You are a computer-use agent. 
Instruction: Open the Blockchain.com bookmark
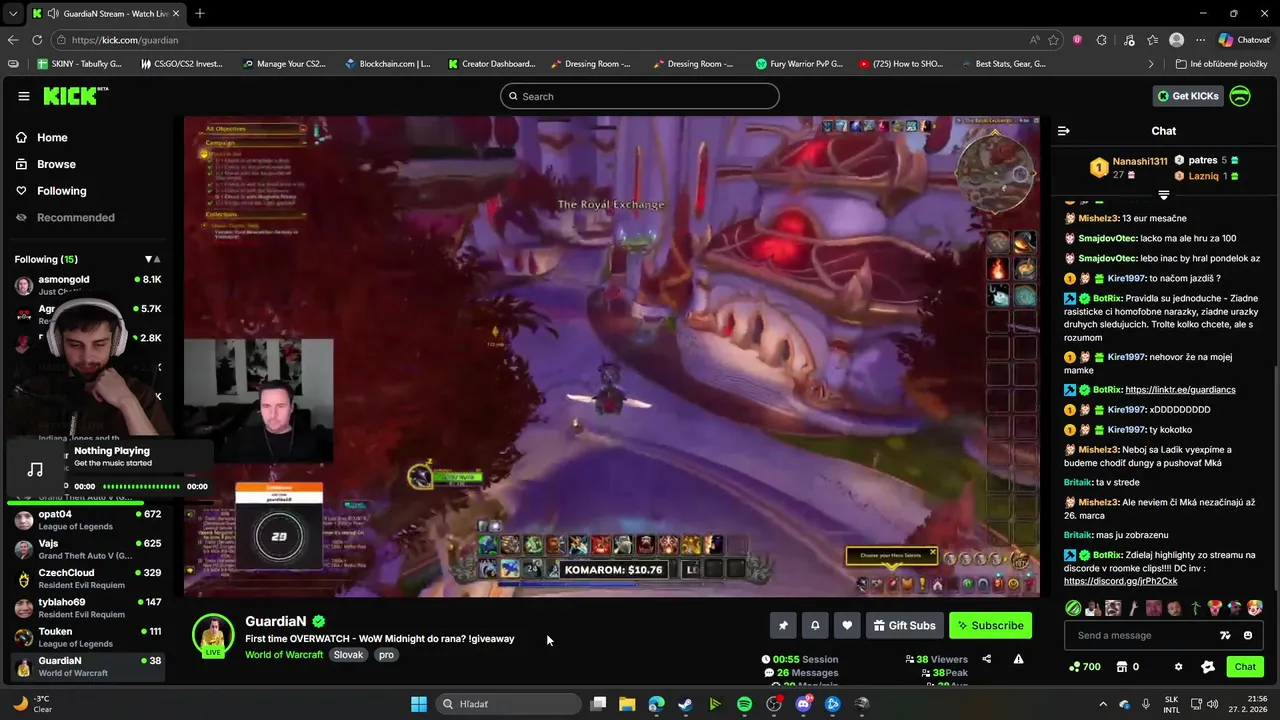point(387,64)
